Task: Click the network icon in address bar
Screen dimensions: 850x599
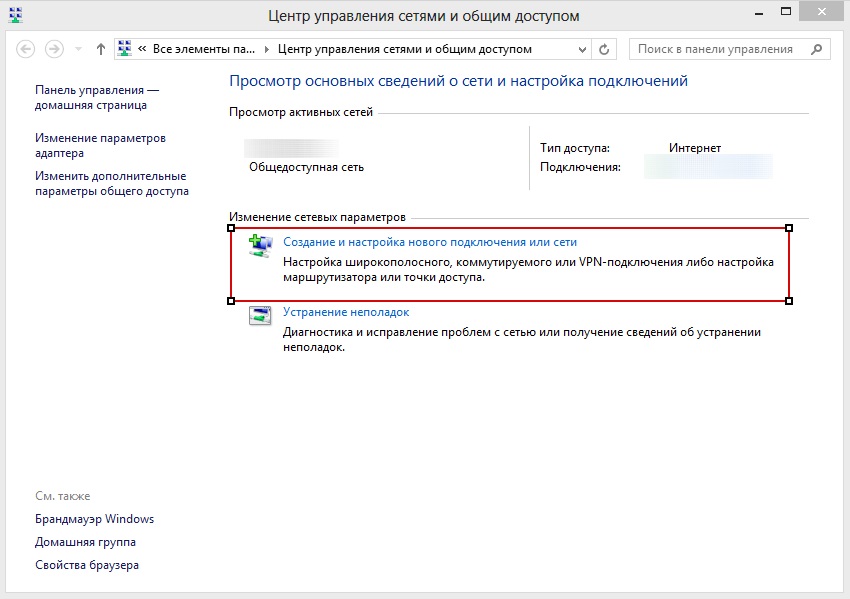Action: pos(125,49)
